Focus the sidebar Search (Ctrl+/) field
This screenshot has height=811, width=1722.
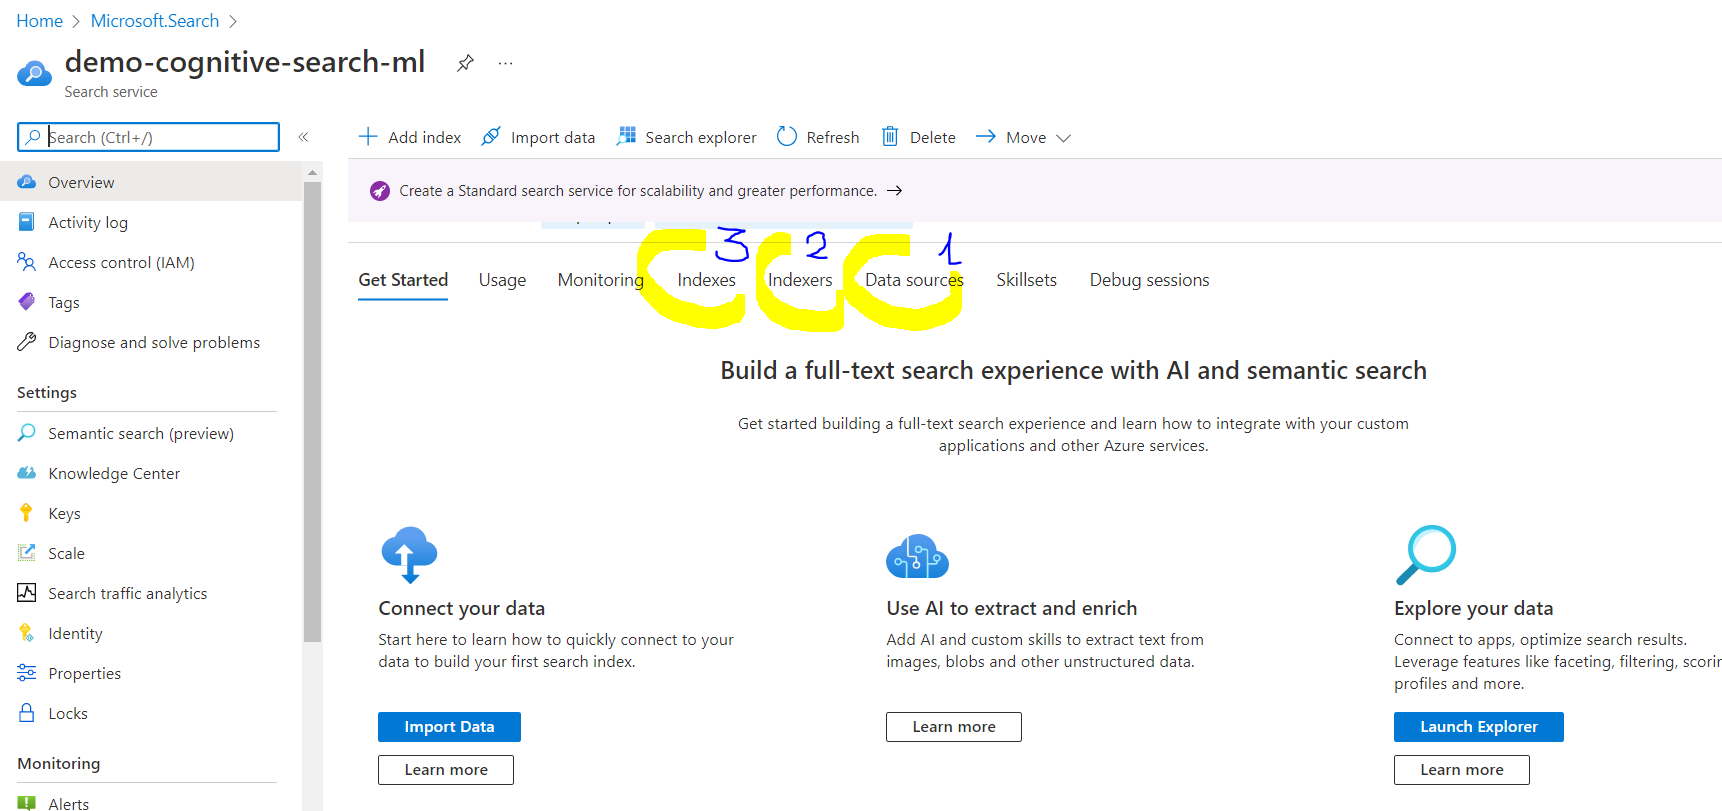(148, 137)
